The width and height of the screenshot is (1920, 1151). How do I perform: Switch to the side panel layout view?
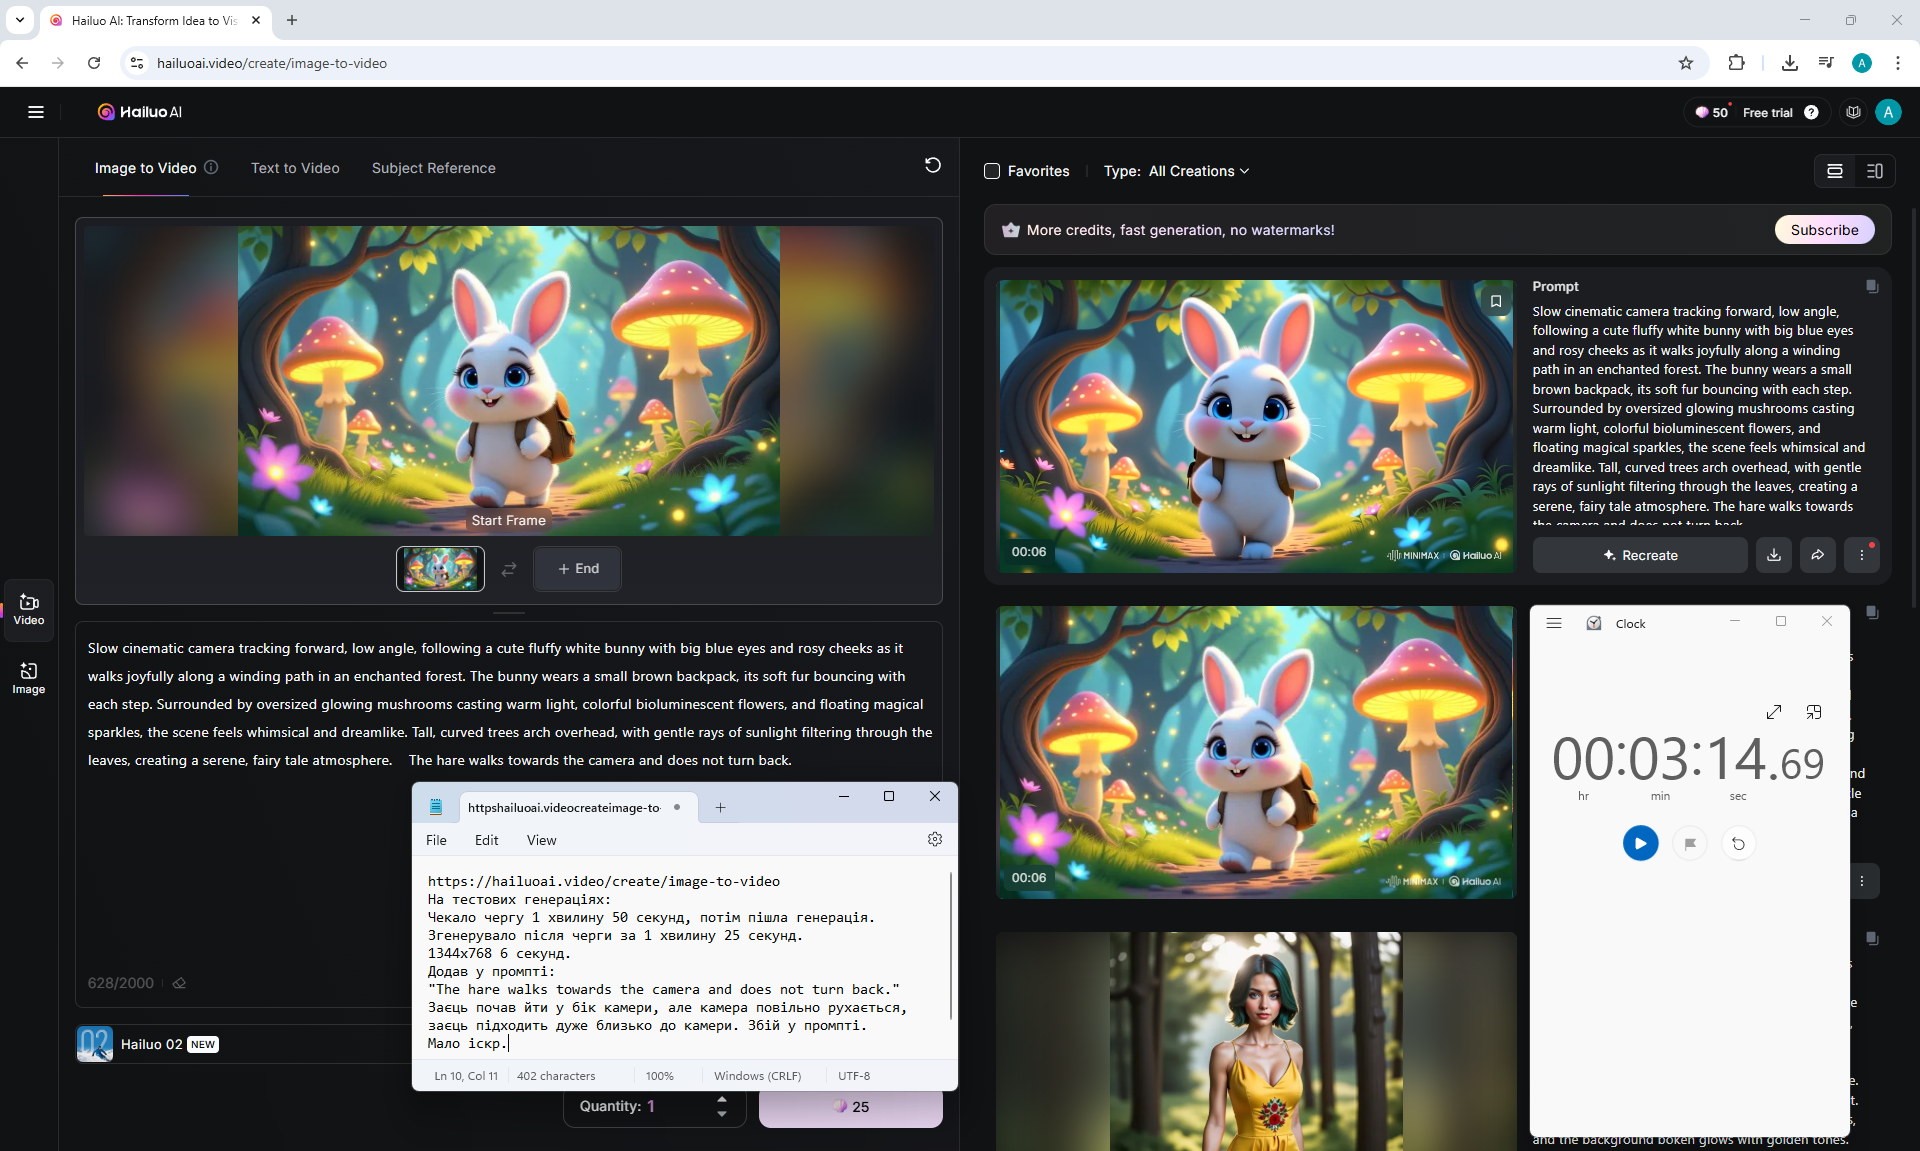pyautogui.click(x=1874, y=171)
